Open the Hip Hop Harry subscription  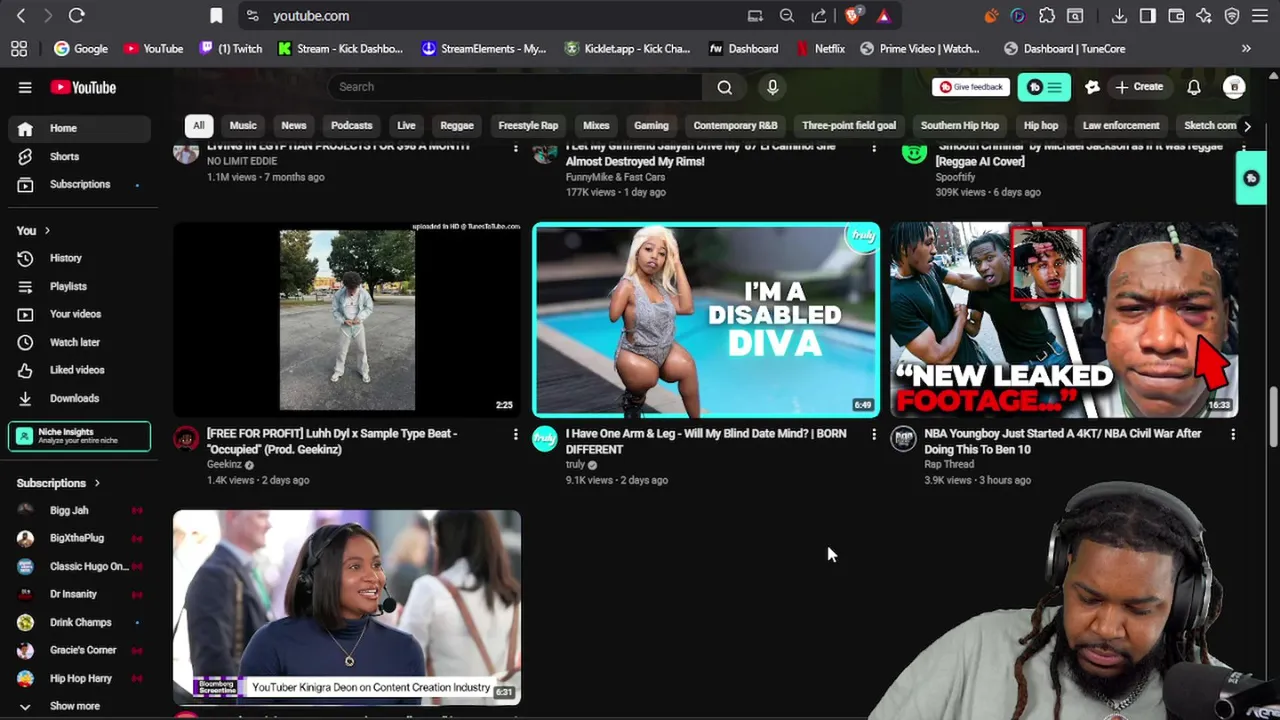tap(80, 678)
